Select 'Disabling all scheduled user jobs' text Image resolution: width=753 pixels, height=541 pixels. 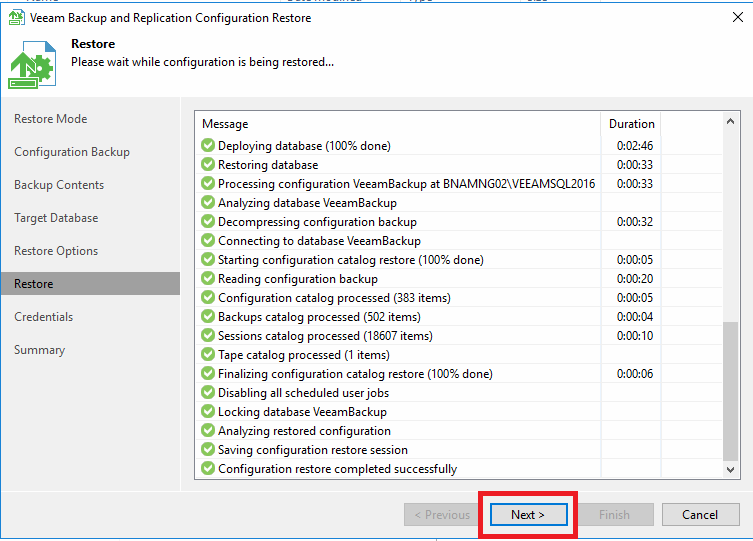[304, 393]
